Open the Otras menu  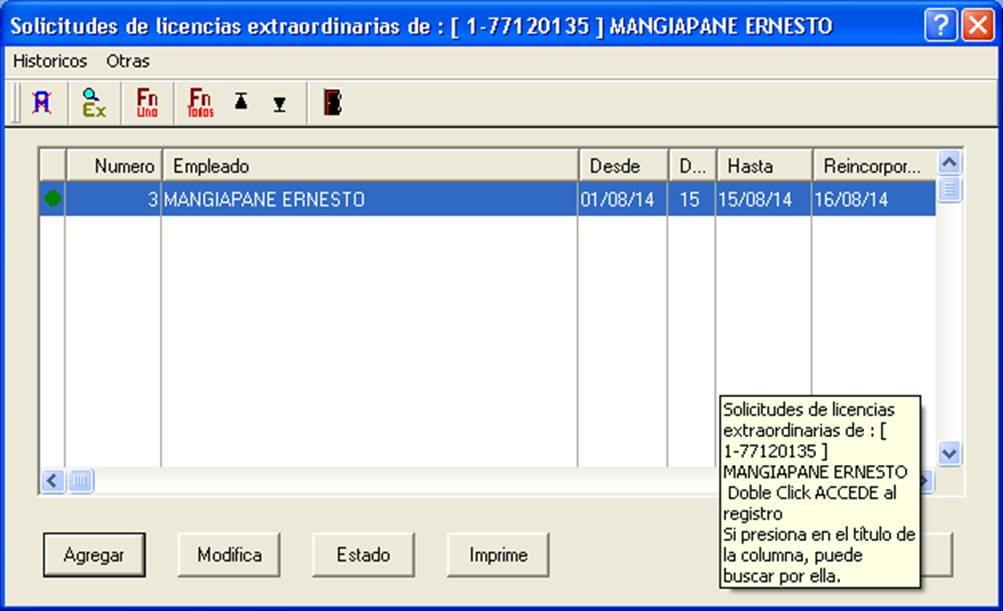pyautogui.click(x=128, y=61)
